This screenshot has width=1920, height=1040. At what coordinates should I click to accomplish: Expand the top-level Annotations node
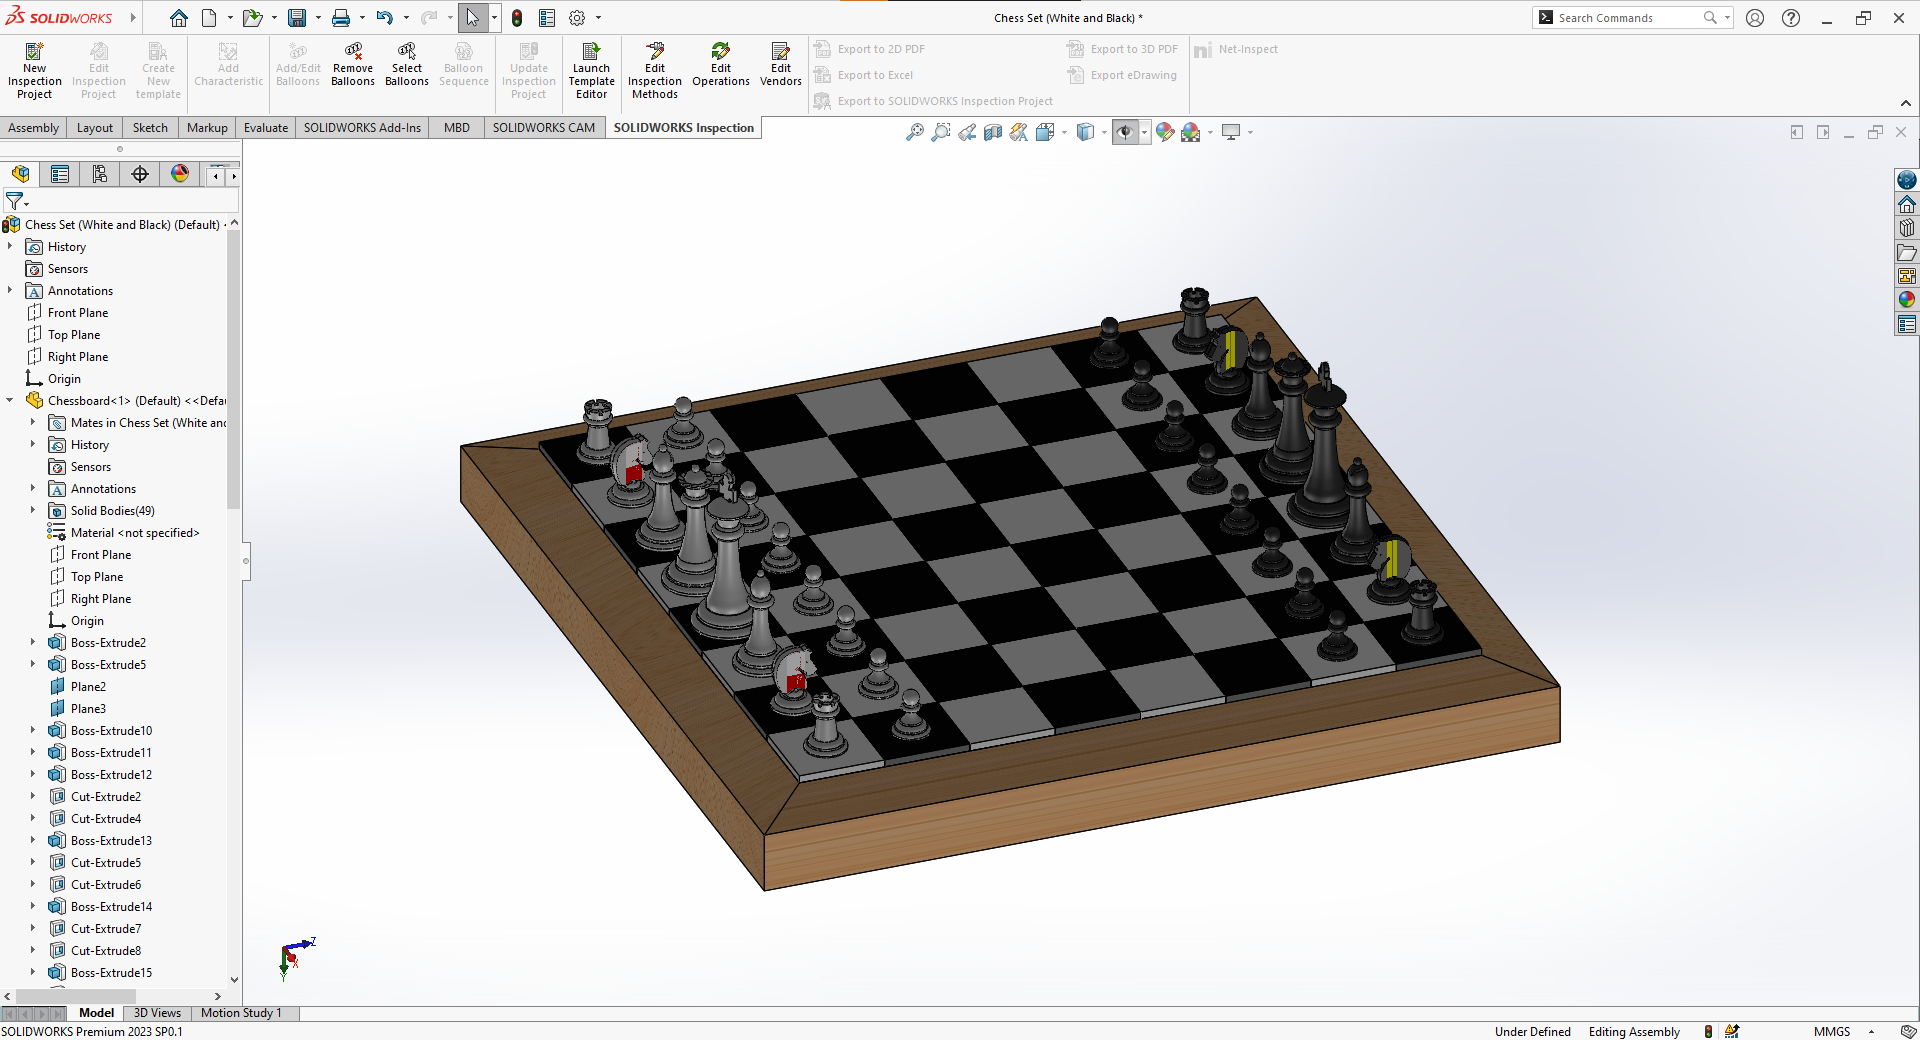point(10,291)
